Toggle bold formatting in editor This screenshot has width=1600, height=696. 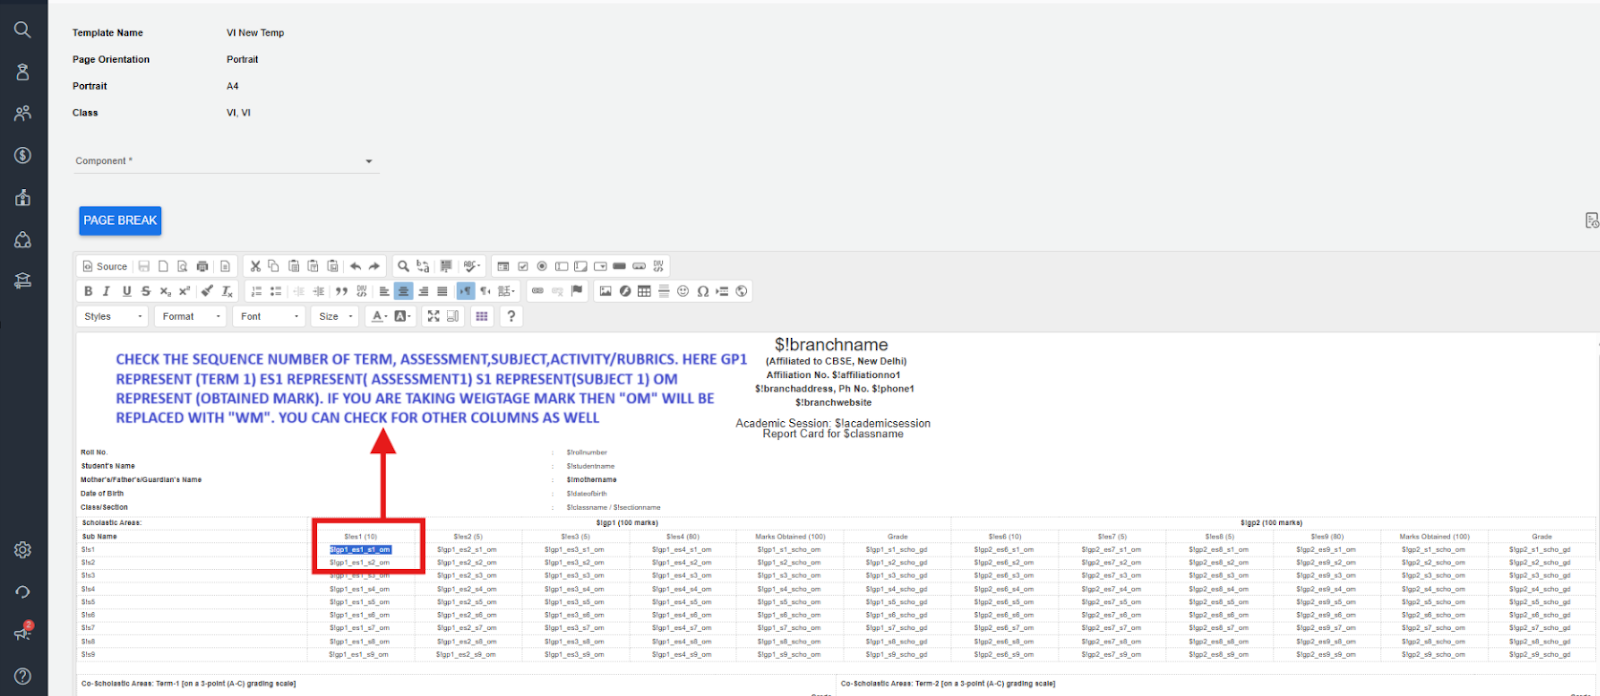click(x=88, y=291)
